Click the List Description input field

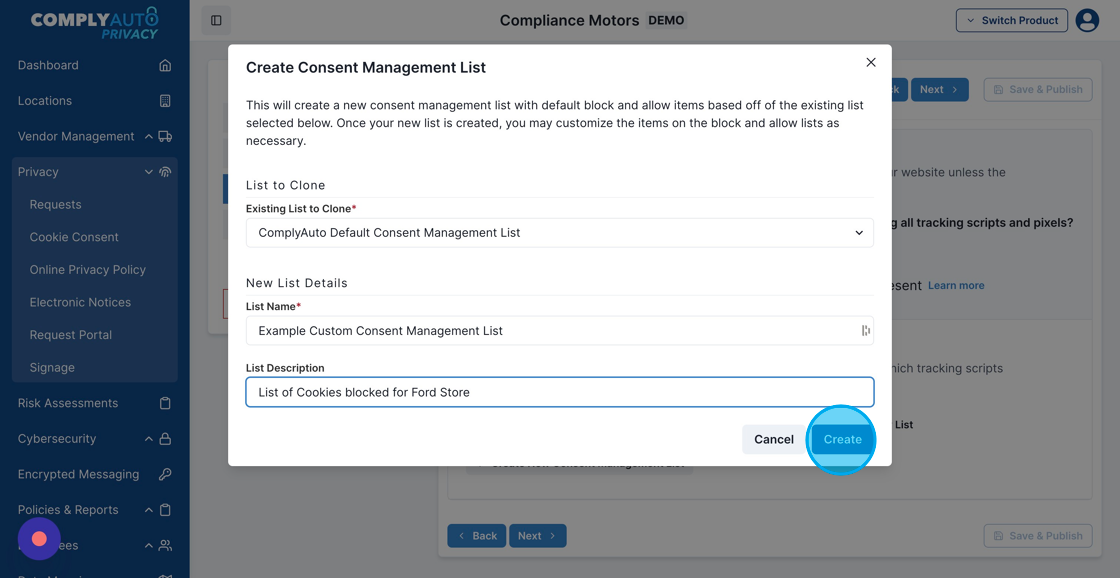click(559, 392)
